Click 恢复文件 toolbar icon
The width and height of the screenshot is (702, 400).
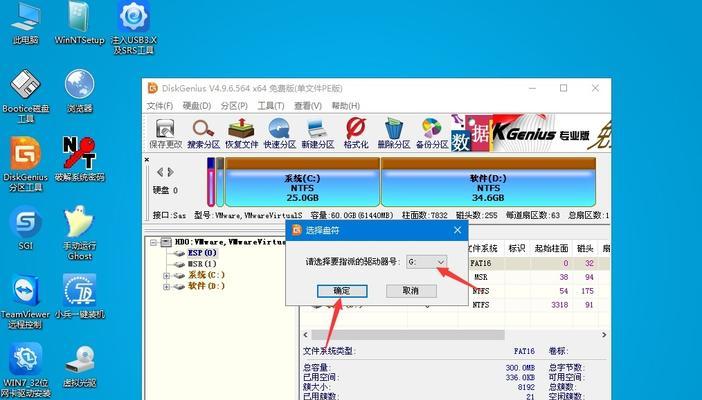point(241,133)
